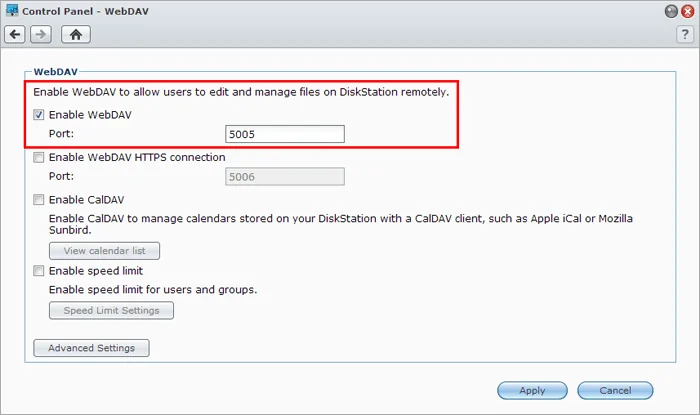Open help with the question mark button
The width and height of the screenshot is (700, 415).
coord(685,34)
